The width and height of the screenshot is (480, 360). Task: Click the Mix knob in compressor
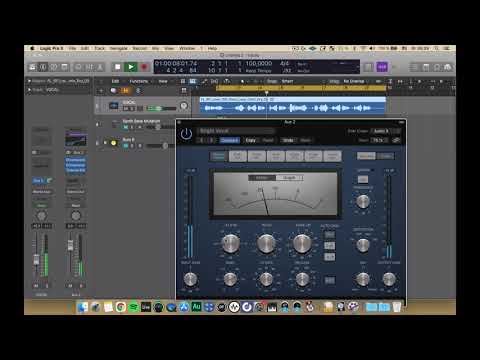point(363,279)
